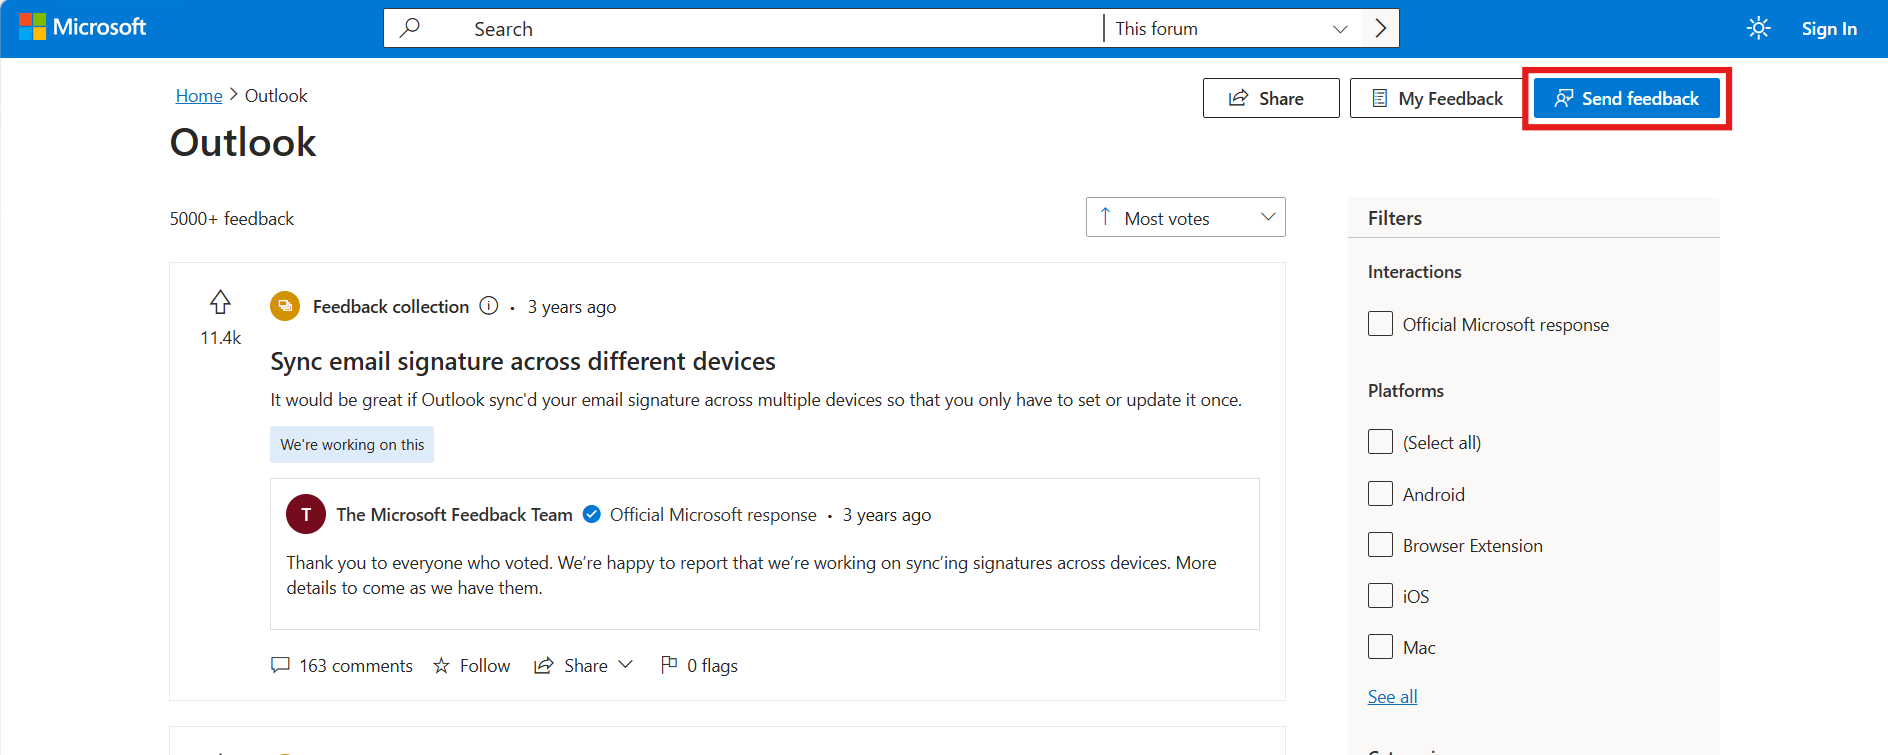Viewport: 1888px width, 755px height.
Task: Open the 163 comments thread
Action: (x=342, y=665)
